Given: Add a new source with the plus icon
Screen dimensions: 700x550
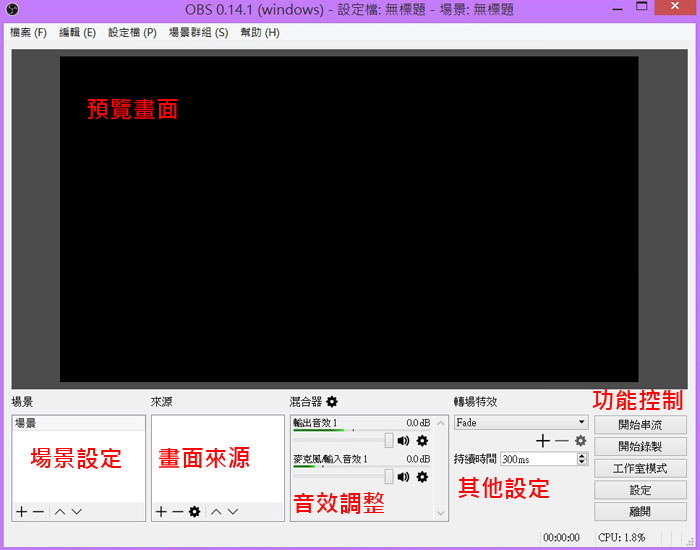Looking at the screenshot, I should [161, 512].
